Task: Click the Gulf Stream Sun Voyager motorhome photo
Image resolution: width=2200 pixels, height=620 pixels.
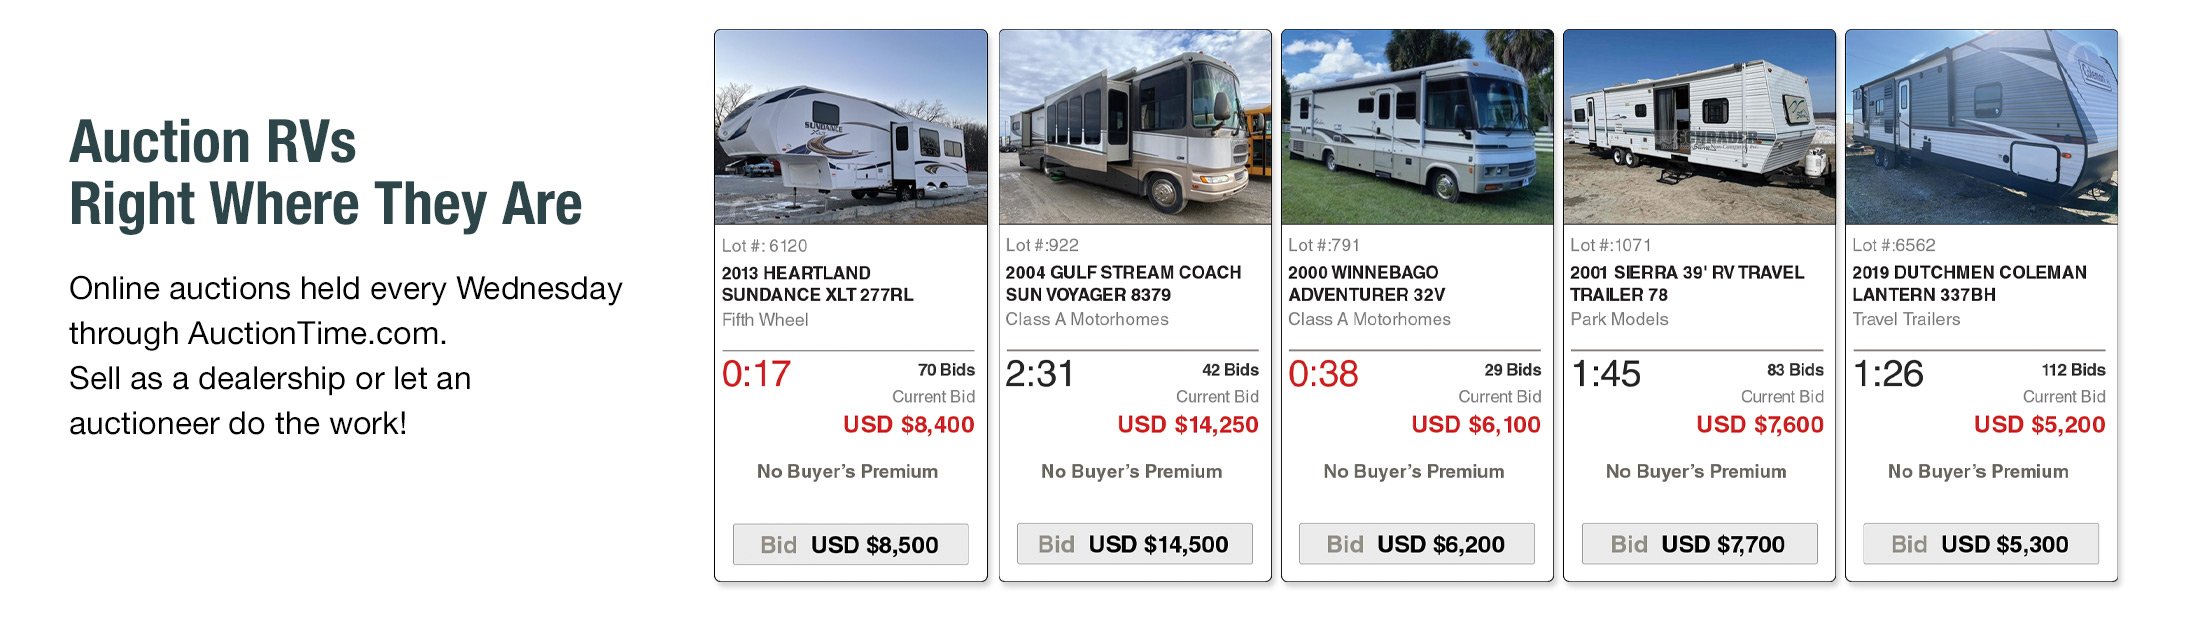Action: click(1135, 128)
